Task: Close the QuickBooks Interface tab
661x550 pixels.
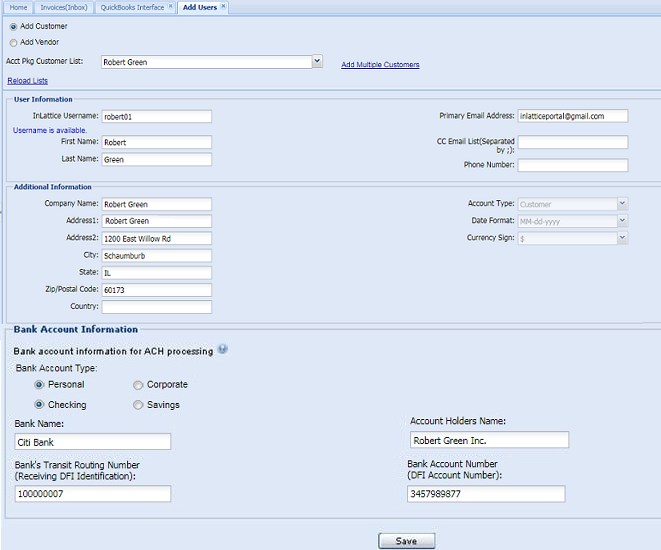Action: pyautogui.click(x=170, y=7)
